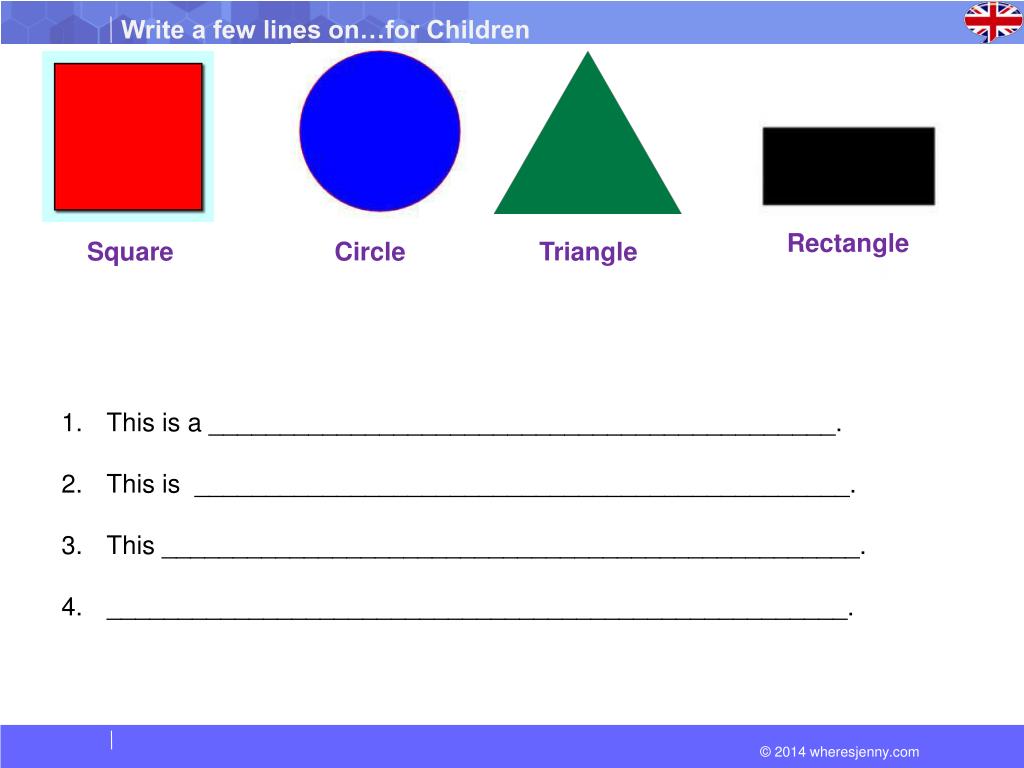Click the blue circle shape
Viewport: 1024px width, 768px height.
379,131
